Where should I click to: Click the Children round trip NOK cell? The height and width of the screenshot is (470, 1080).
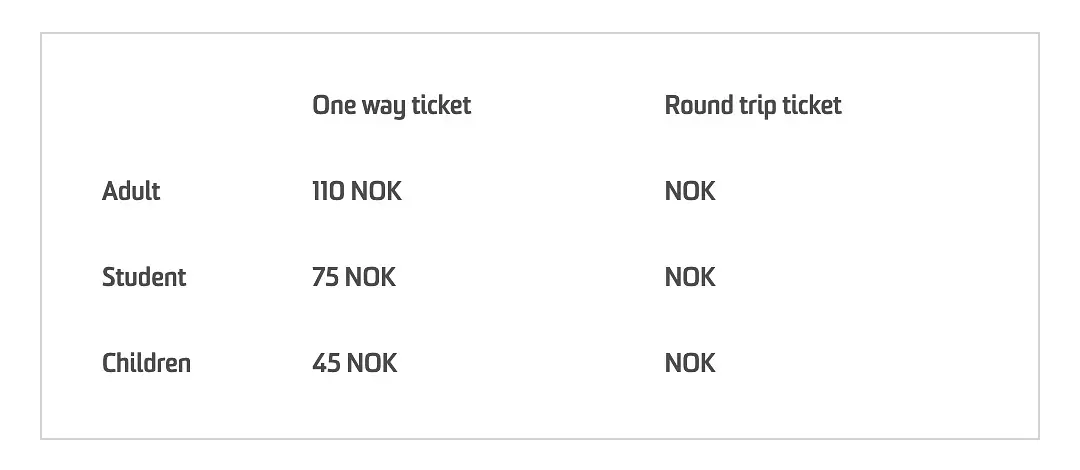690,363
